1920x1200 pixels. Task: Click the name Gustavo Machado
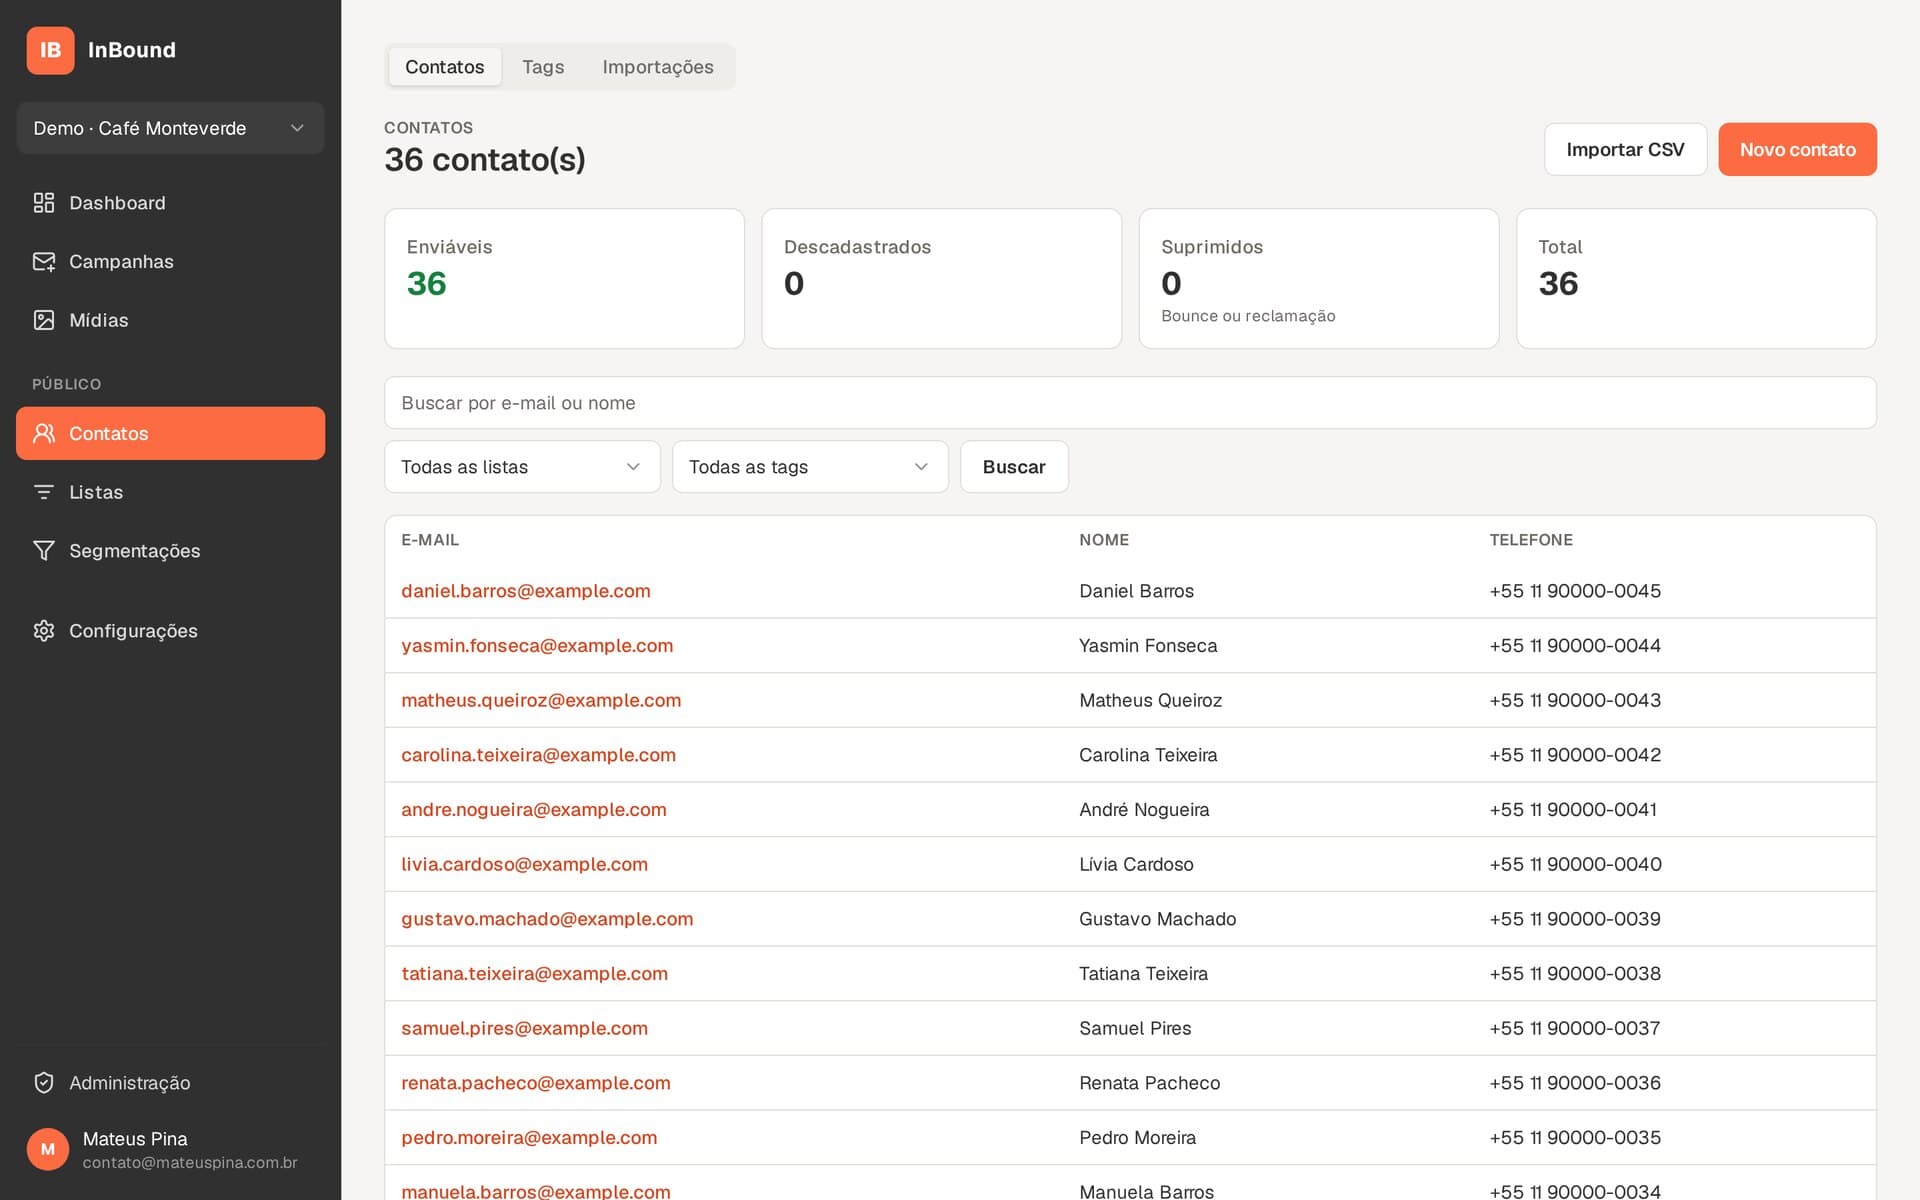[1157, 919]
